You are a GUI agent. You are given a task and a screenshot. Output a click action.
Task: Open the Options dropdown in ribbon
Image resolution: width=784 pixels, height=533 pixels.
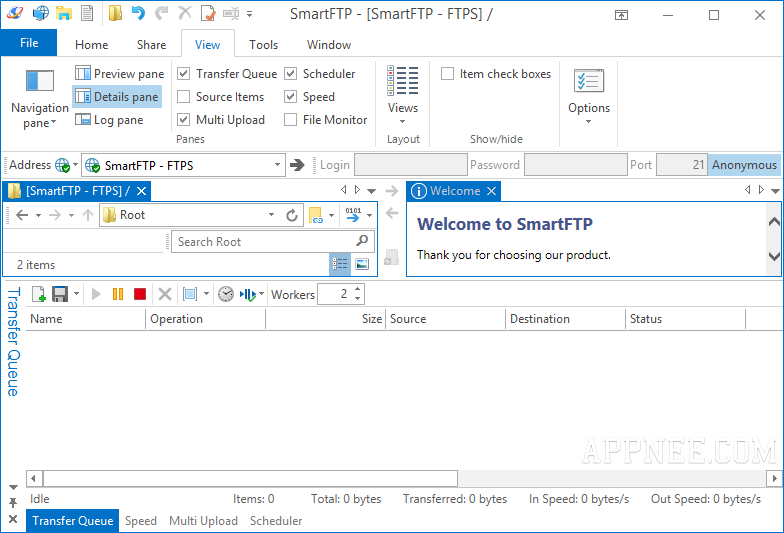[588, 96]
